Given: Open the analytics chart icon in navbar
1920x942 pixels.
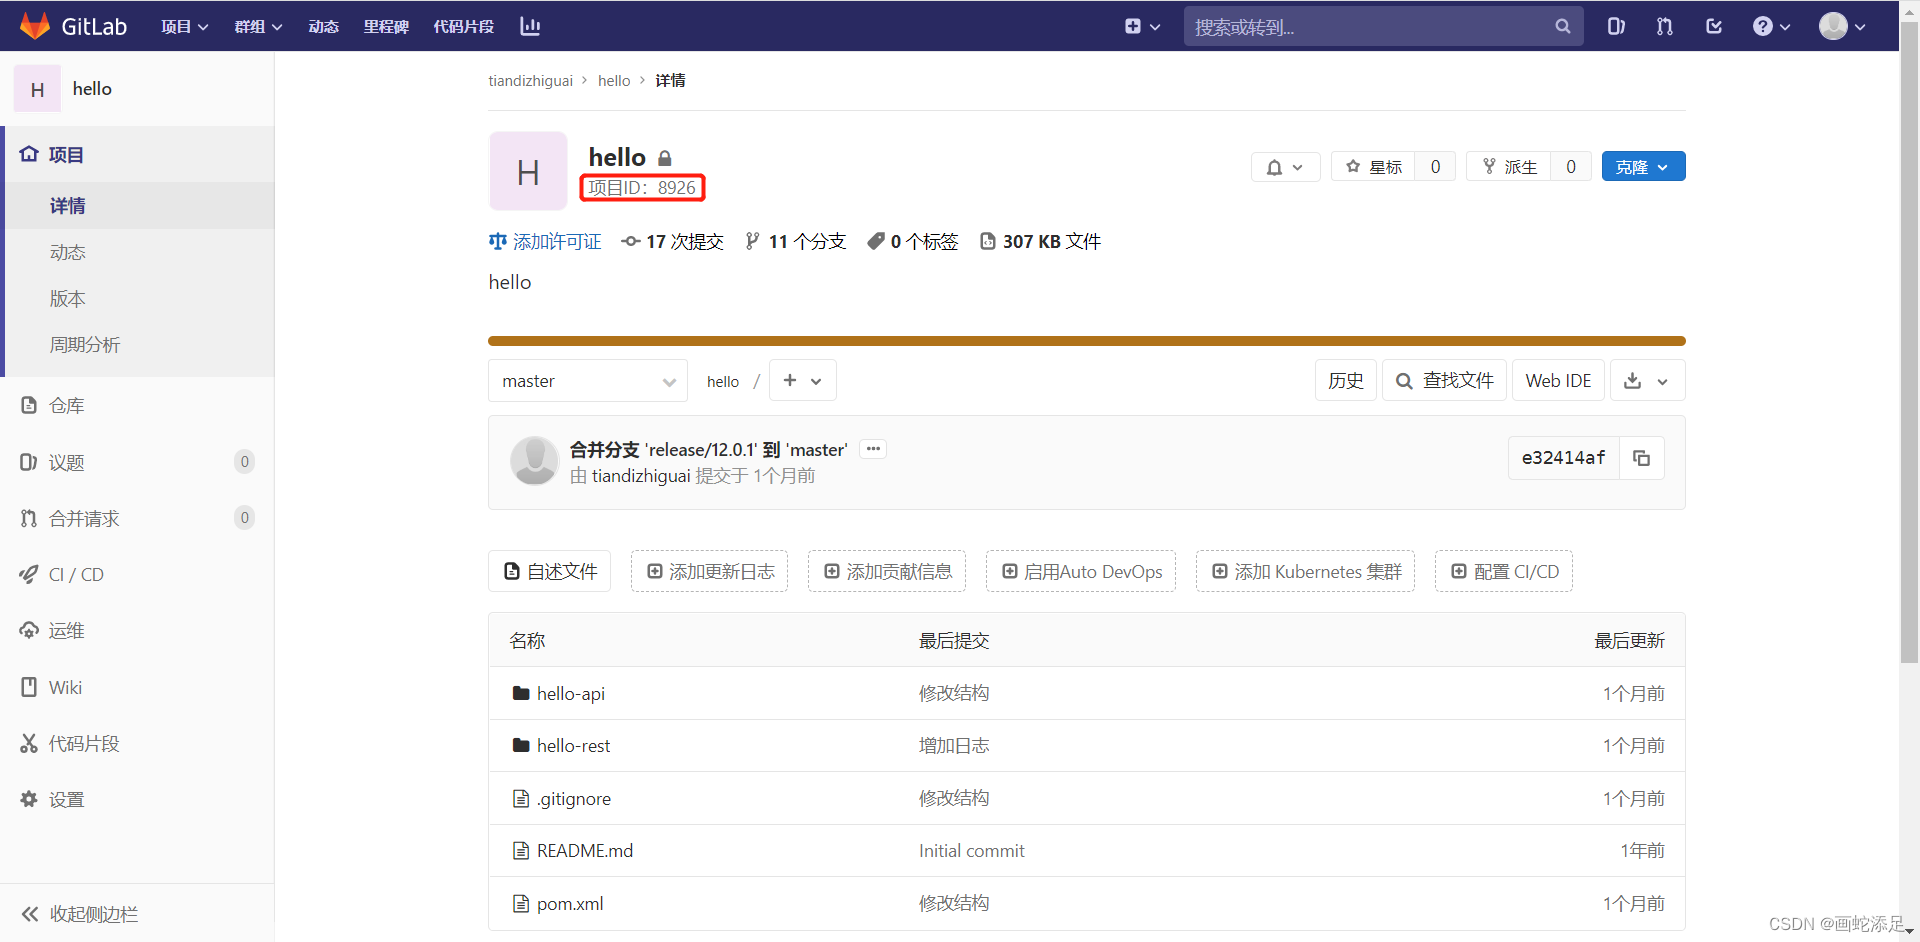Looking at the screenshot, I should (530, 26).
